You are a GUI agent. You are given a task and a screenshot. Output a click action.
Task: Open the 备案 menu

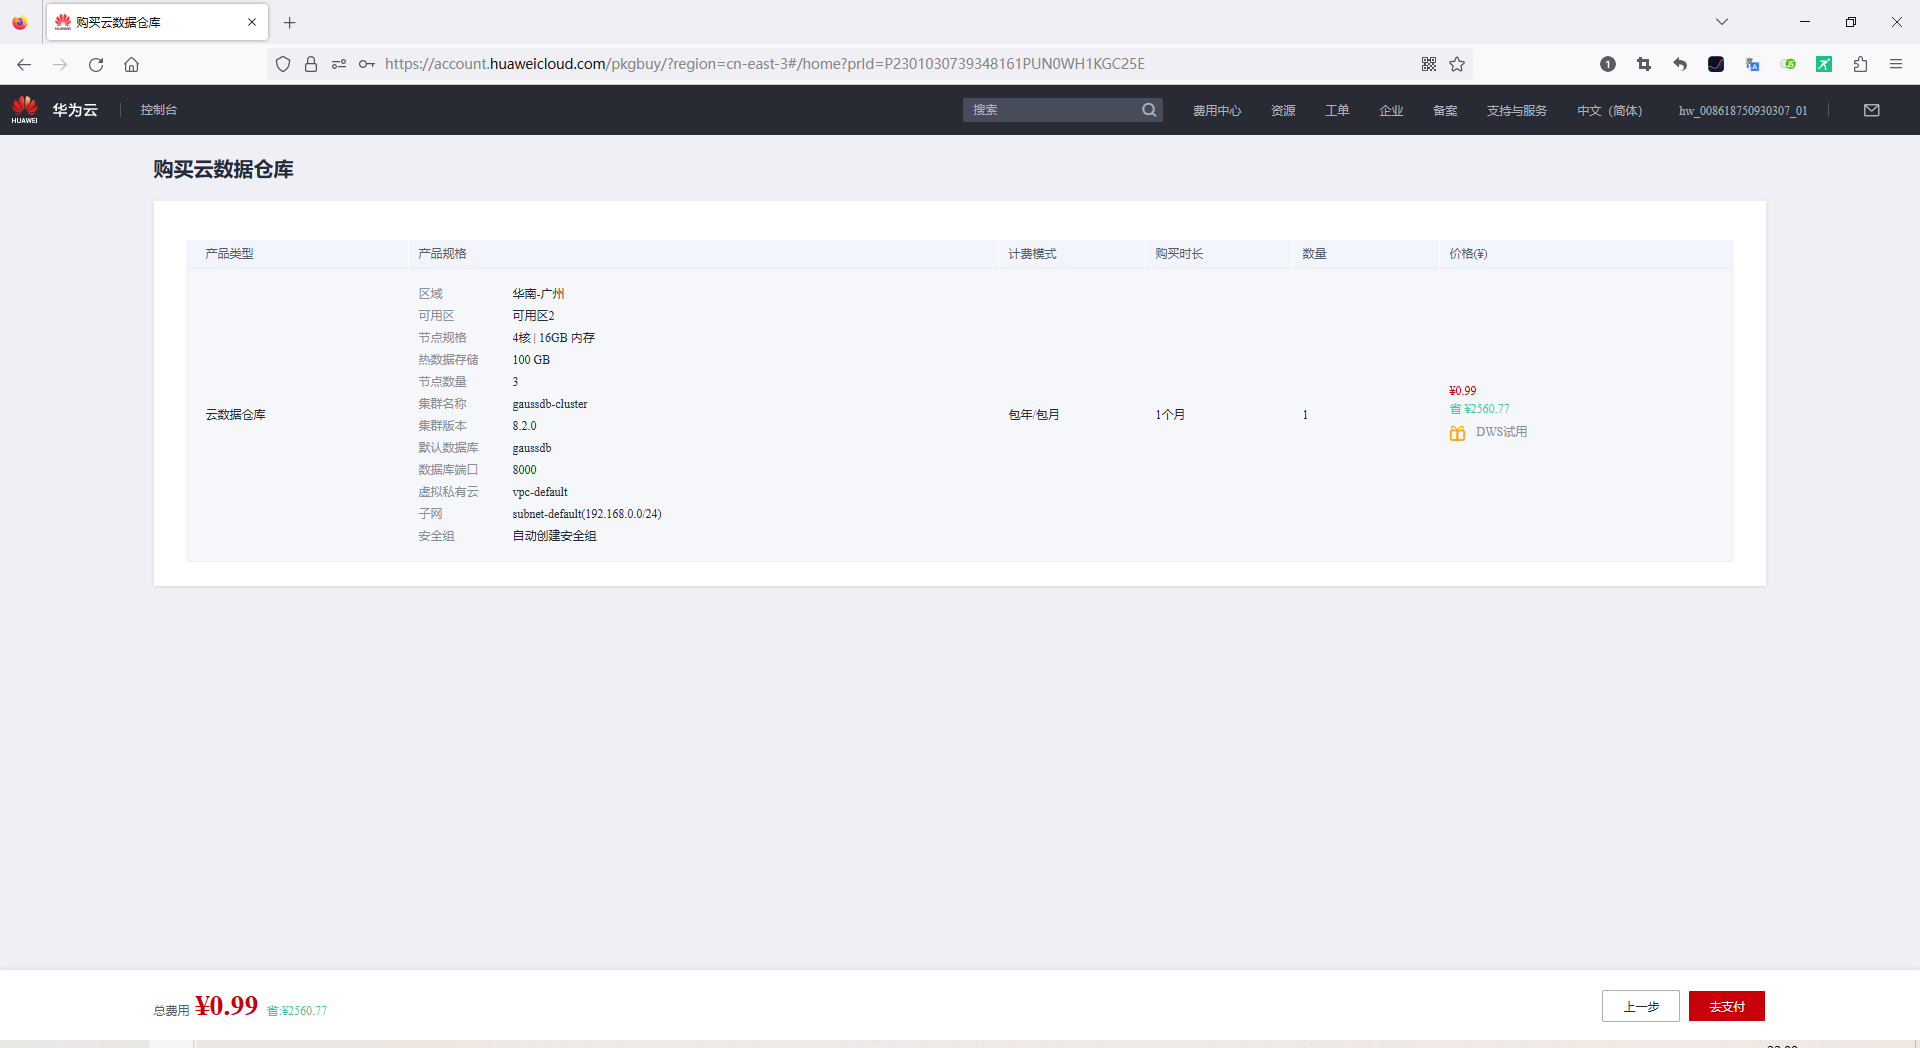click(x=1445, y=110)
